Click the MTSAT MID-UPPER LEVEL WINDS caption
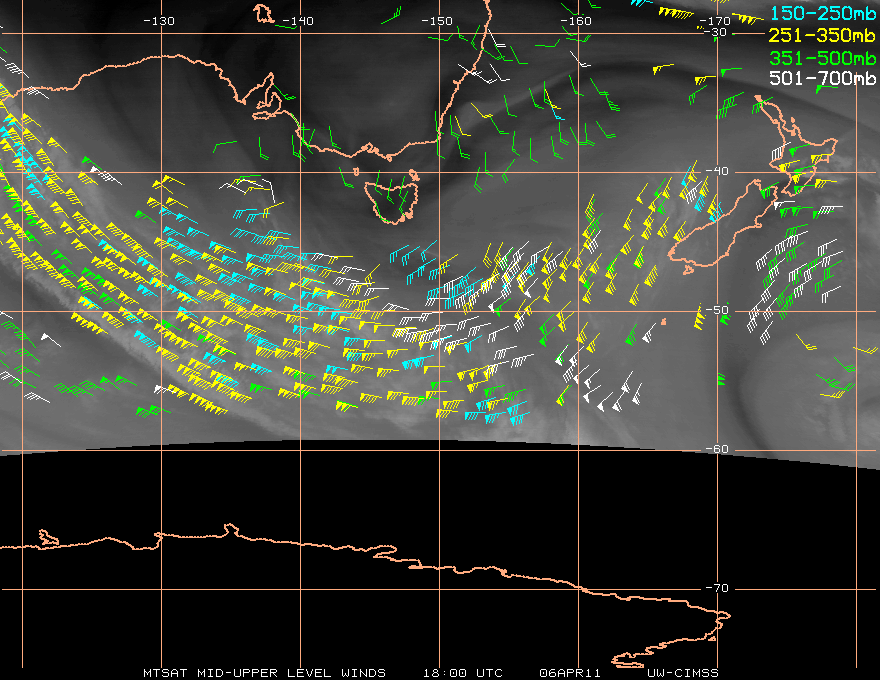The image size is (880, 680). point(264,673)
